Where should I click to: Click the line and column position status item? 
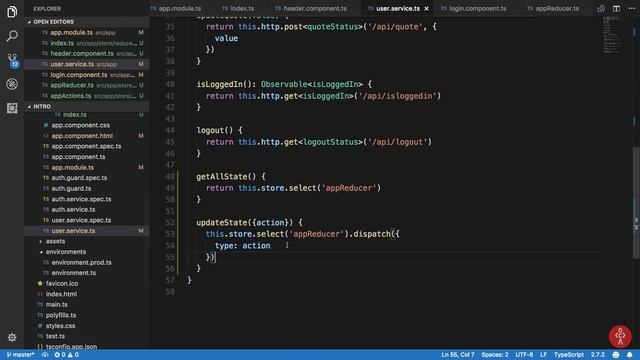[x=458, y=355]
